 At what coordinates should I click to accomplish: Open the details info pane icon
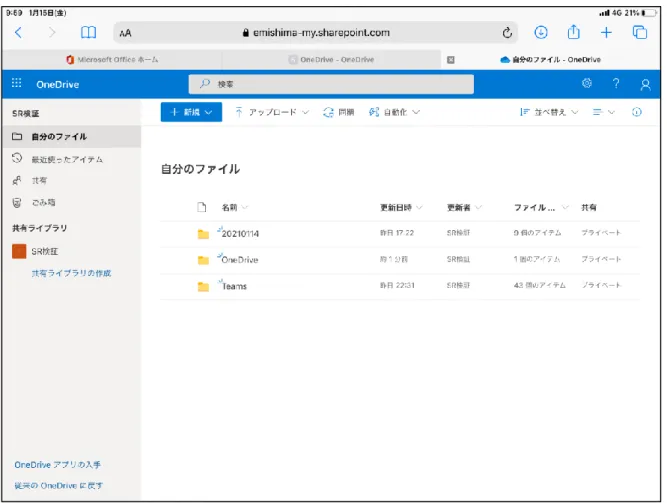coord(636,112)
